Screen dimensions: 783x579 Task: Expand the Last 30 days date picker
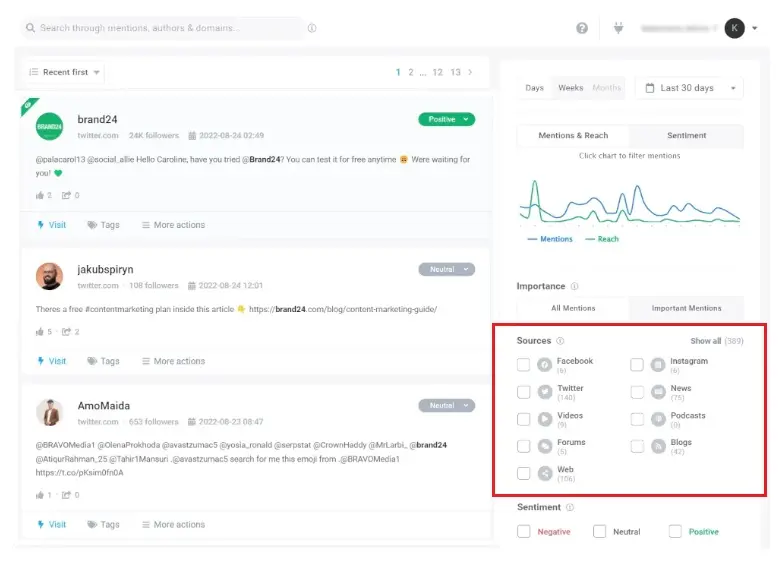pyautogui.click(x=689, y=88)
